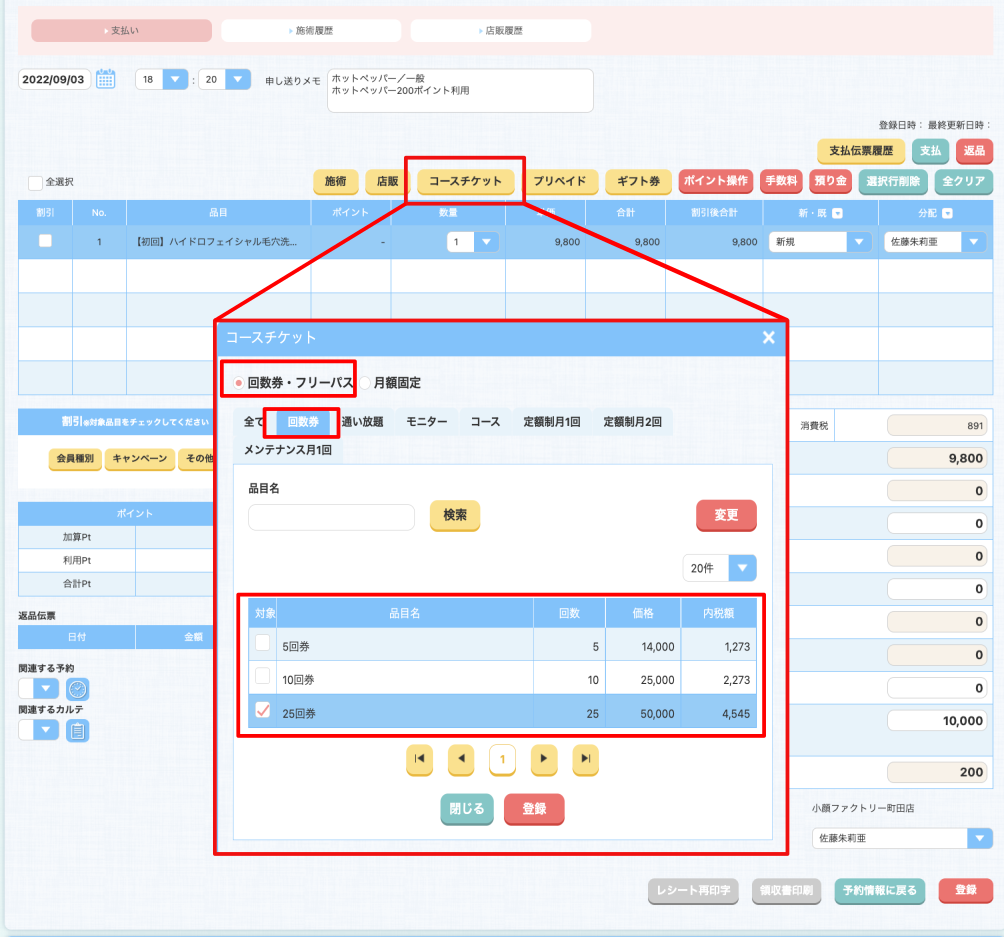
Task: Switch to the 通い放題 tab
Action: pyautogui.click(x=362, y=422)
